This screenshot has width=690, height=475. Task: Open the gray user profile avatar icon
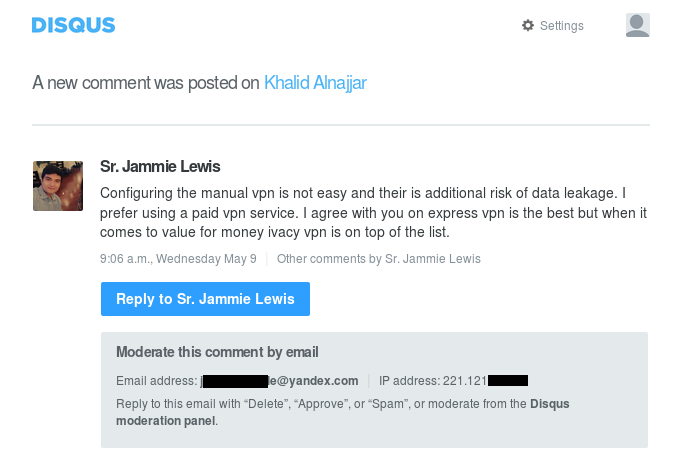click(638, 25)
